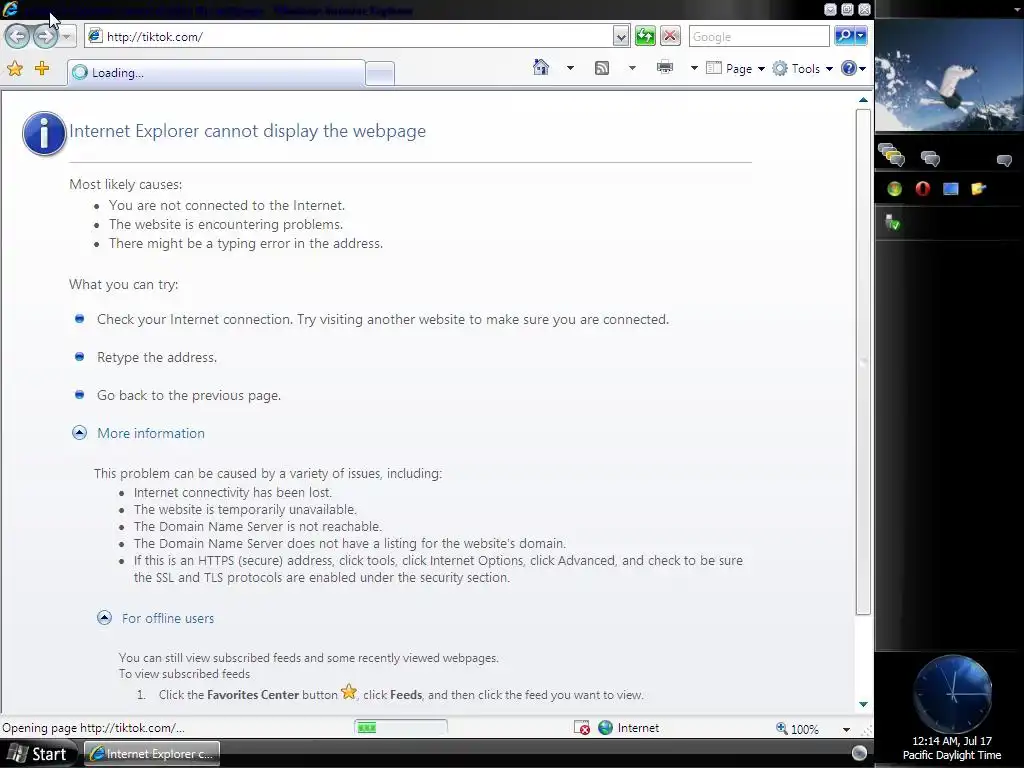The width and height of the screenshot is (1024, 768).
Task: Click the green check device sidebar icon
Action: 893,223
